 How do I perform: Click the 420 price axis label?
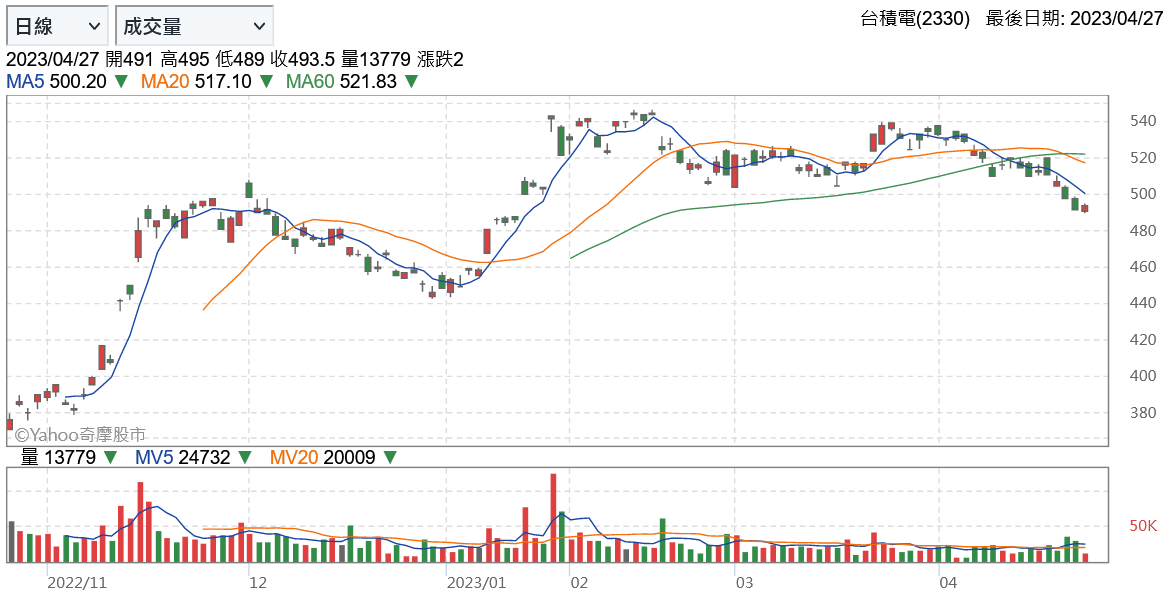[x=1142, y=340]
